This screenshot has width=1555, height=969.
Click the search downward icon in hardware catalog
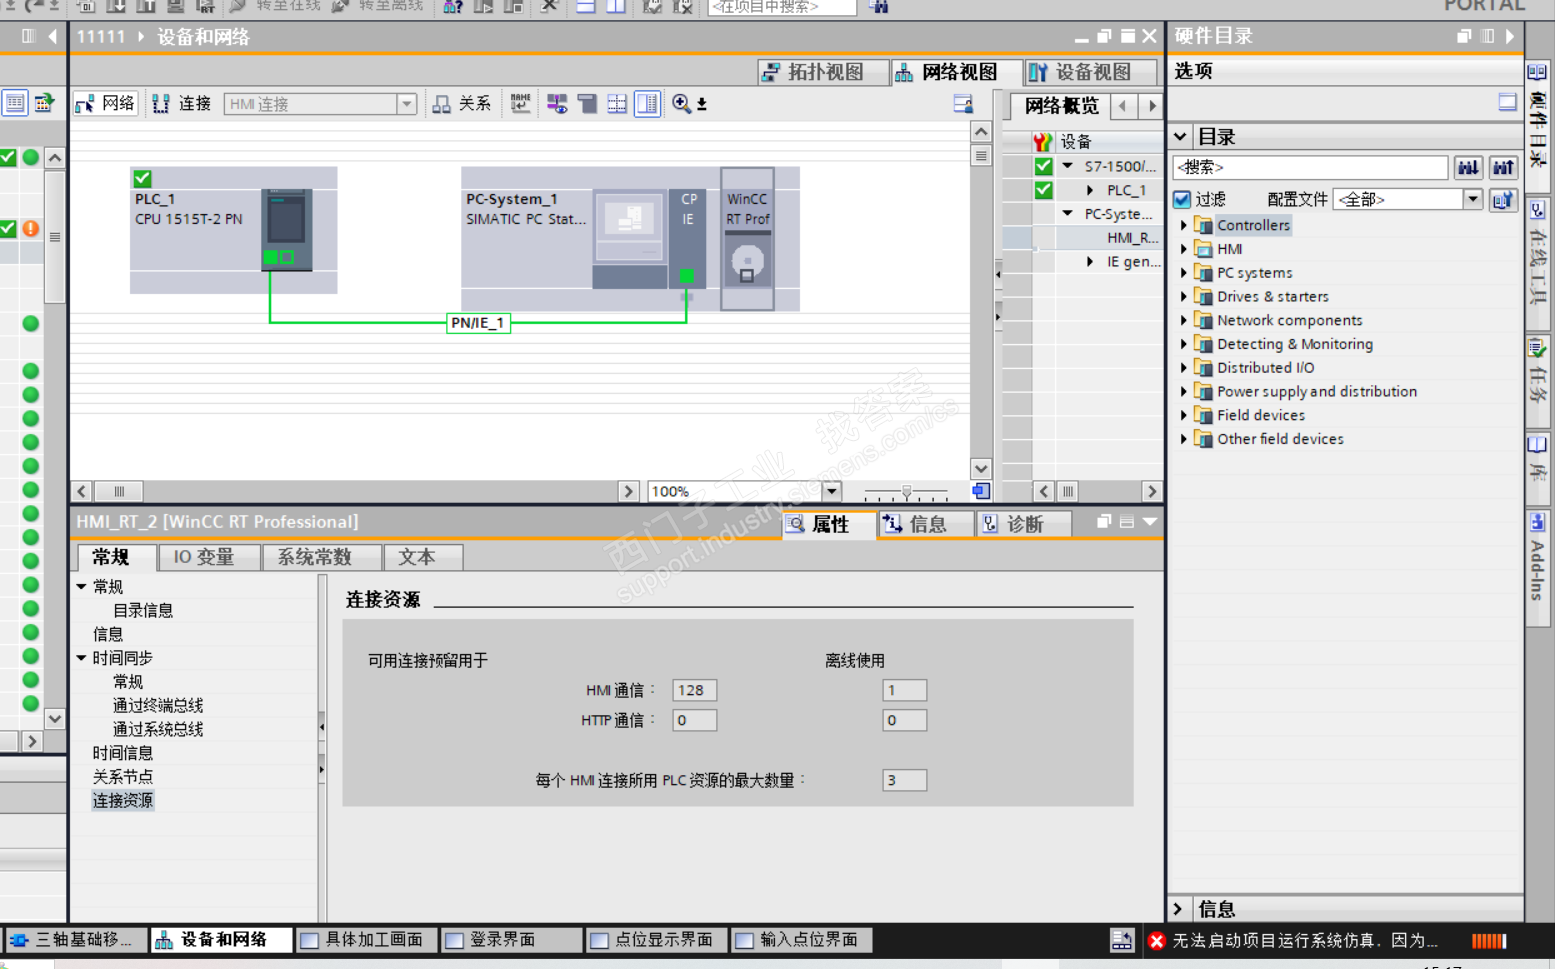click(1468, 167)
